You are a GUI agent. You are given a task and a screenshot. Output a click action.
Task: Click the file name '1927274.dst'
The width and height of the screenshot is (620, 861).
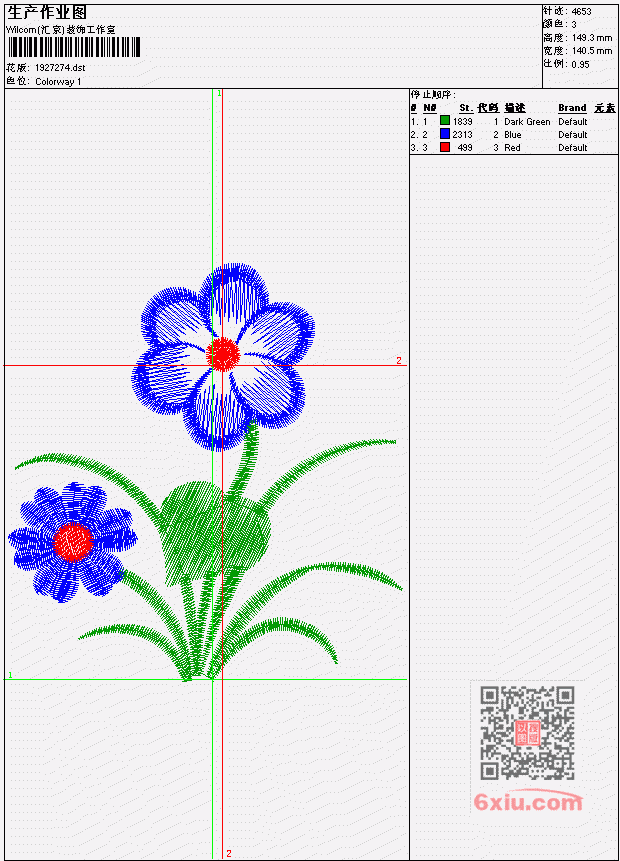[60, 68]
